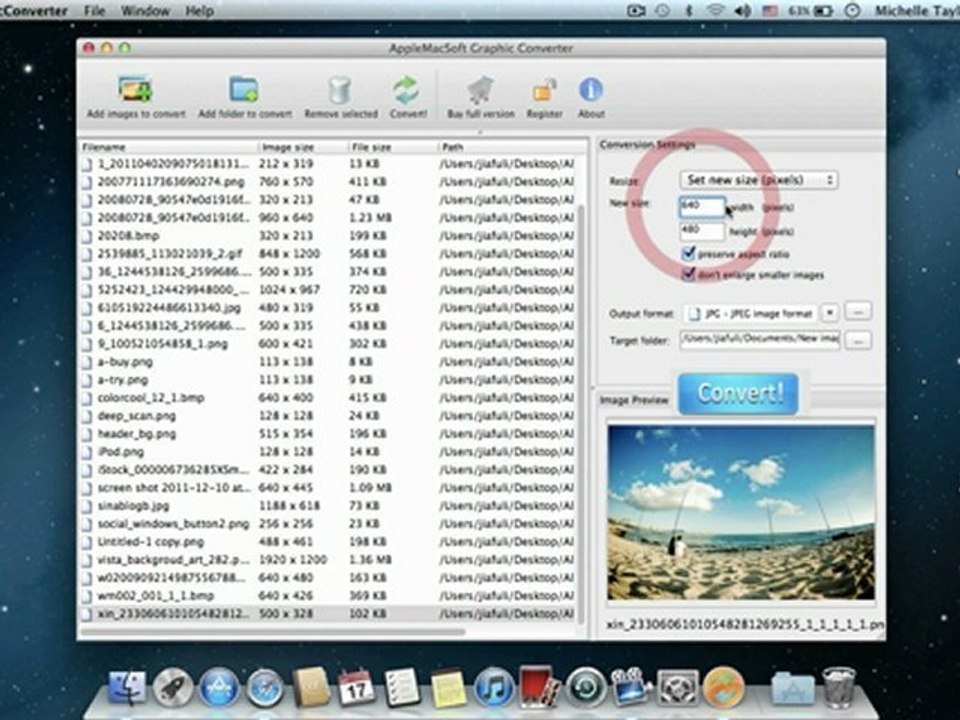Select file 253988​5_113021039_2.gif
The height and width of the screenshot is (720, 960).
pyautogui.click(x=328, y=253)
